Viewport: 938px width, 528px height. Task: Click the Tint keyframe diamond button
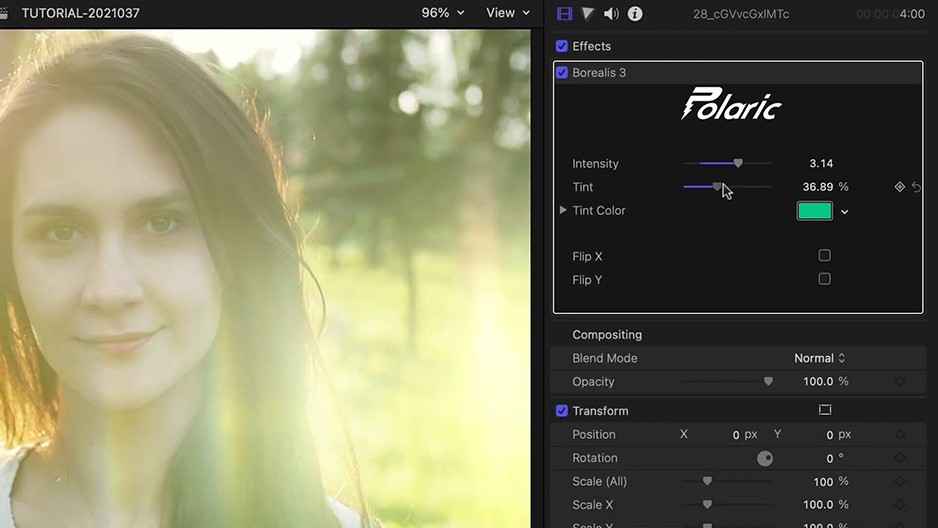point(899,187)
